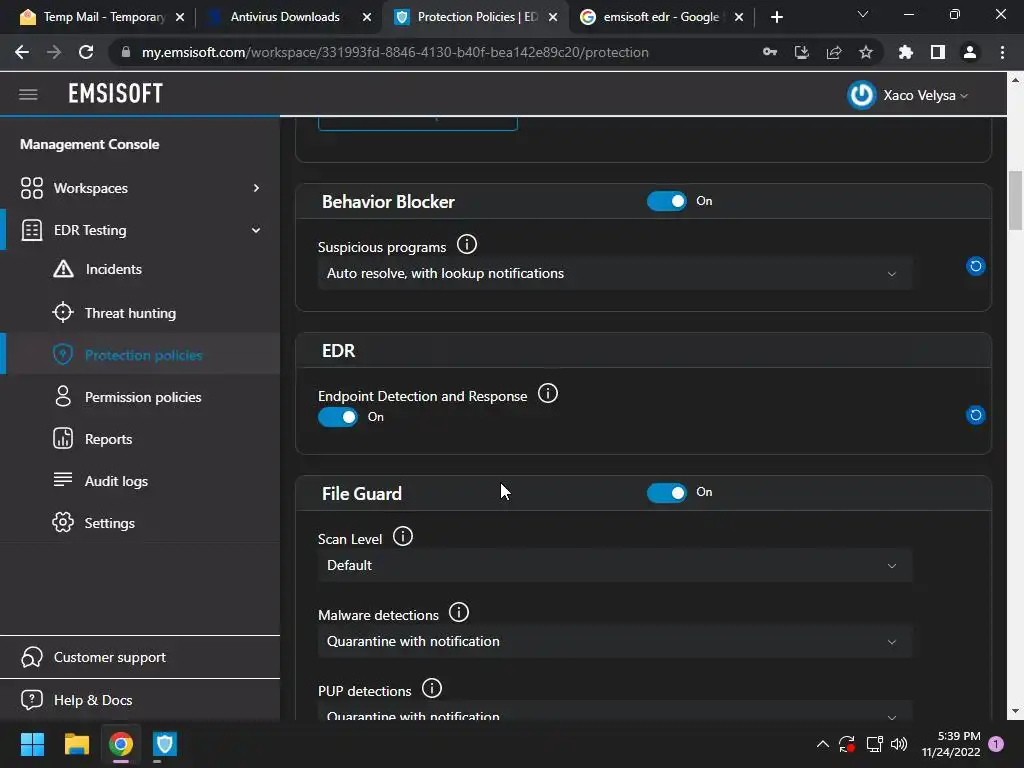Click the Settings gear icon in sidebar
1024x768 pixels.
pyautogui.click(x=63, y=522)
